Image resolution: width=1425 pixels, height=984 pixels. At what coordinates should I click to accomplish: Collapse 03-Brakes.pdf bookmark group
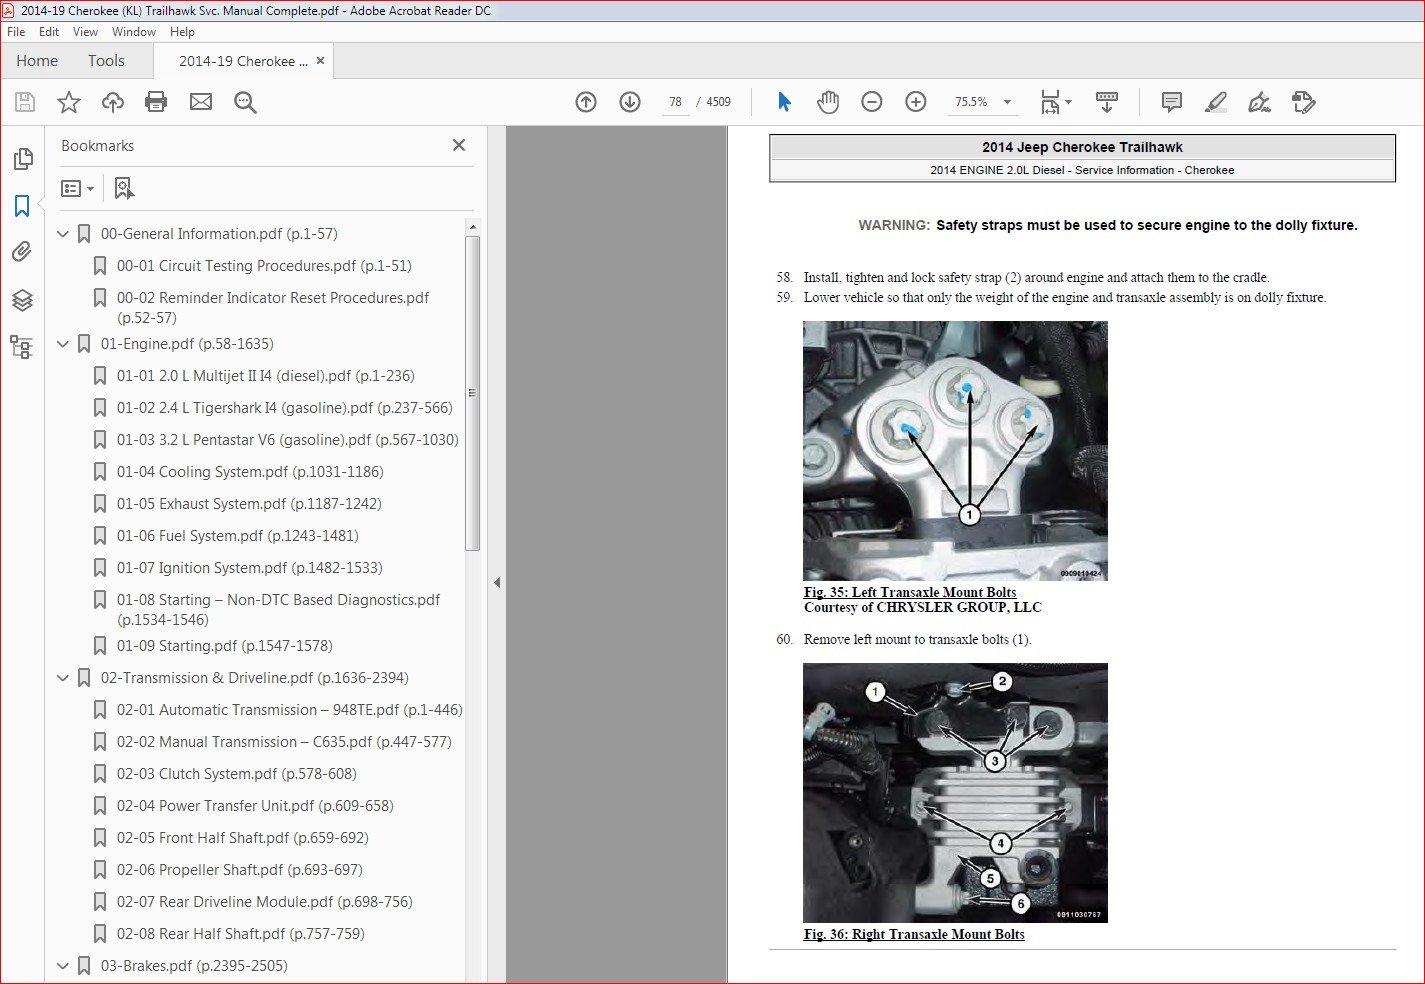pyautogui.click(x=63, y=966)
